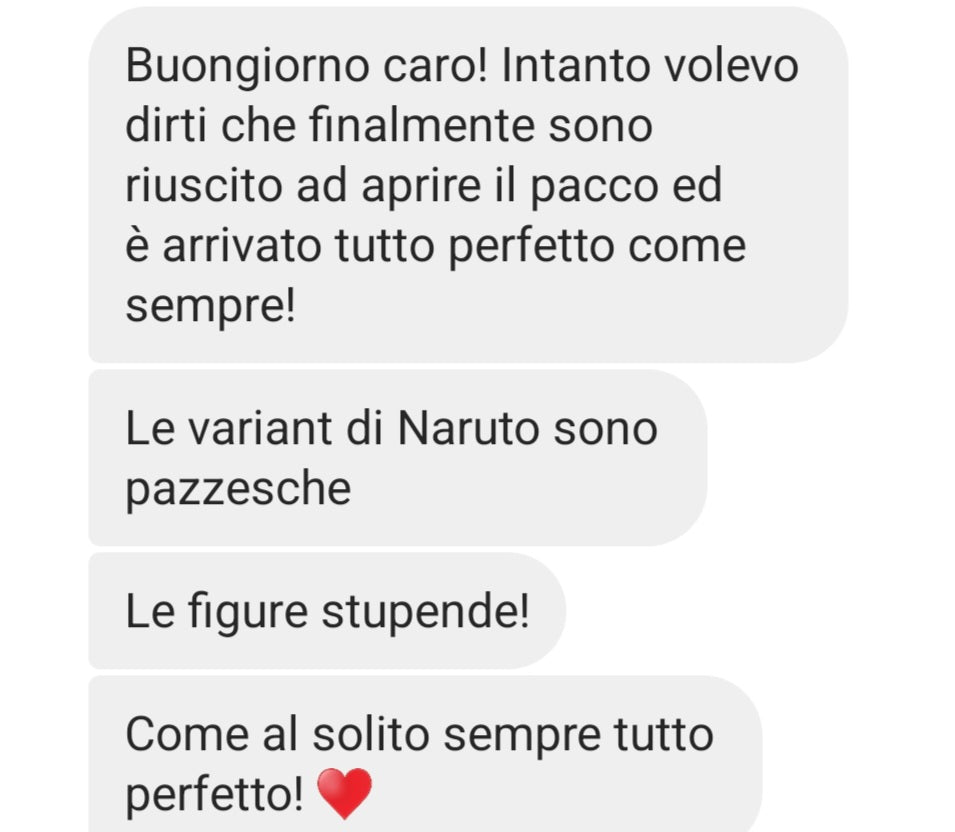This screenshot has width=955, height=832.
Task: Click the word "Buongiorno" in first message
Action: [x=247, y=67]
